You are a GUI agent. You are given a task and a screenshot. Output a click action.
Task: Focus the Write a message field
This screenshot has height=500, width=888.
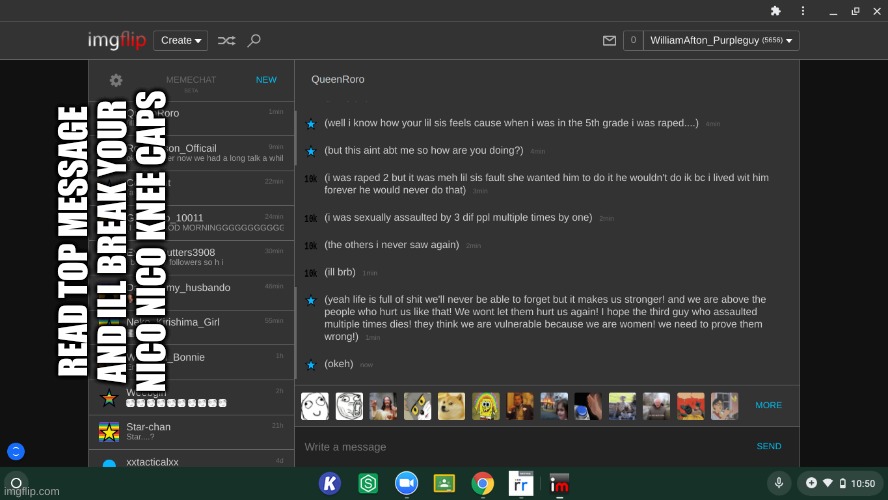tap(520, 446)
